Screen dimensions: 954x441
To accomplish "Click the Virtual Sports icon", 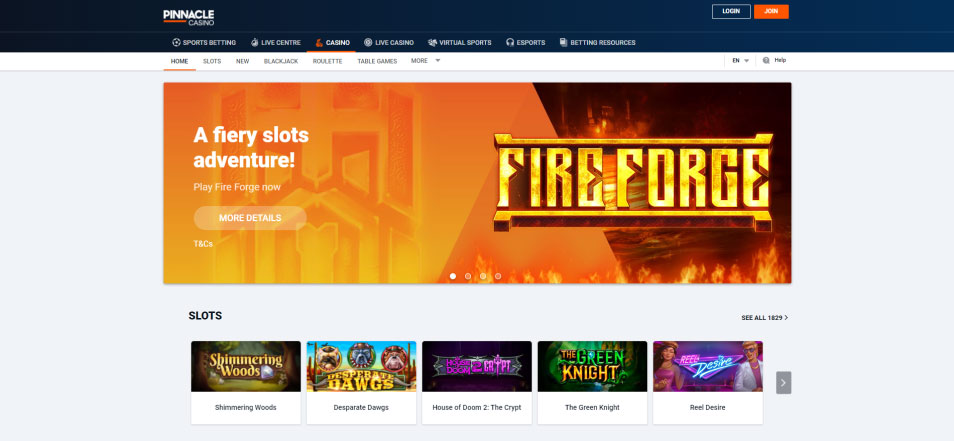I will [x=433, y=43].
